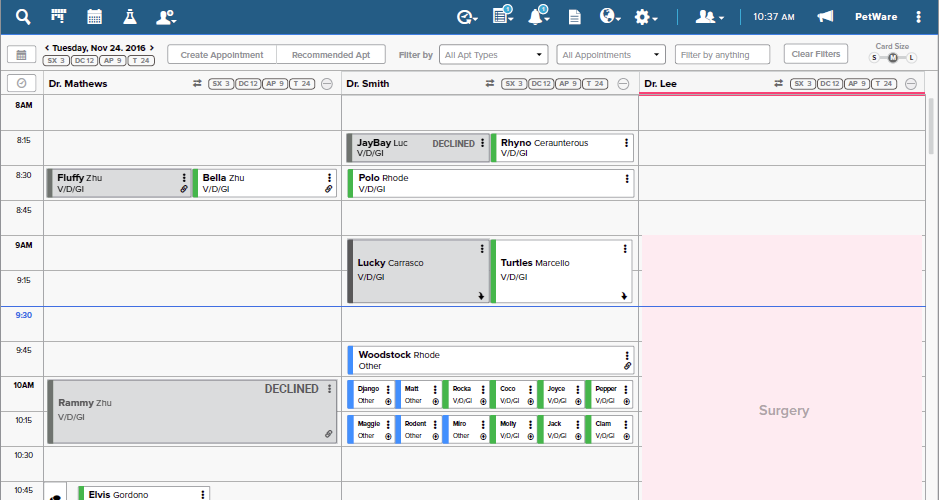The image size is (939, 500).
Task: Click the megaphone announcements icon
Action: pos(825,17)
